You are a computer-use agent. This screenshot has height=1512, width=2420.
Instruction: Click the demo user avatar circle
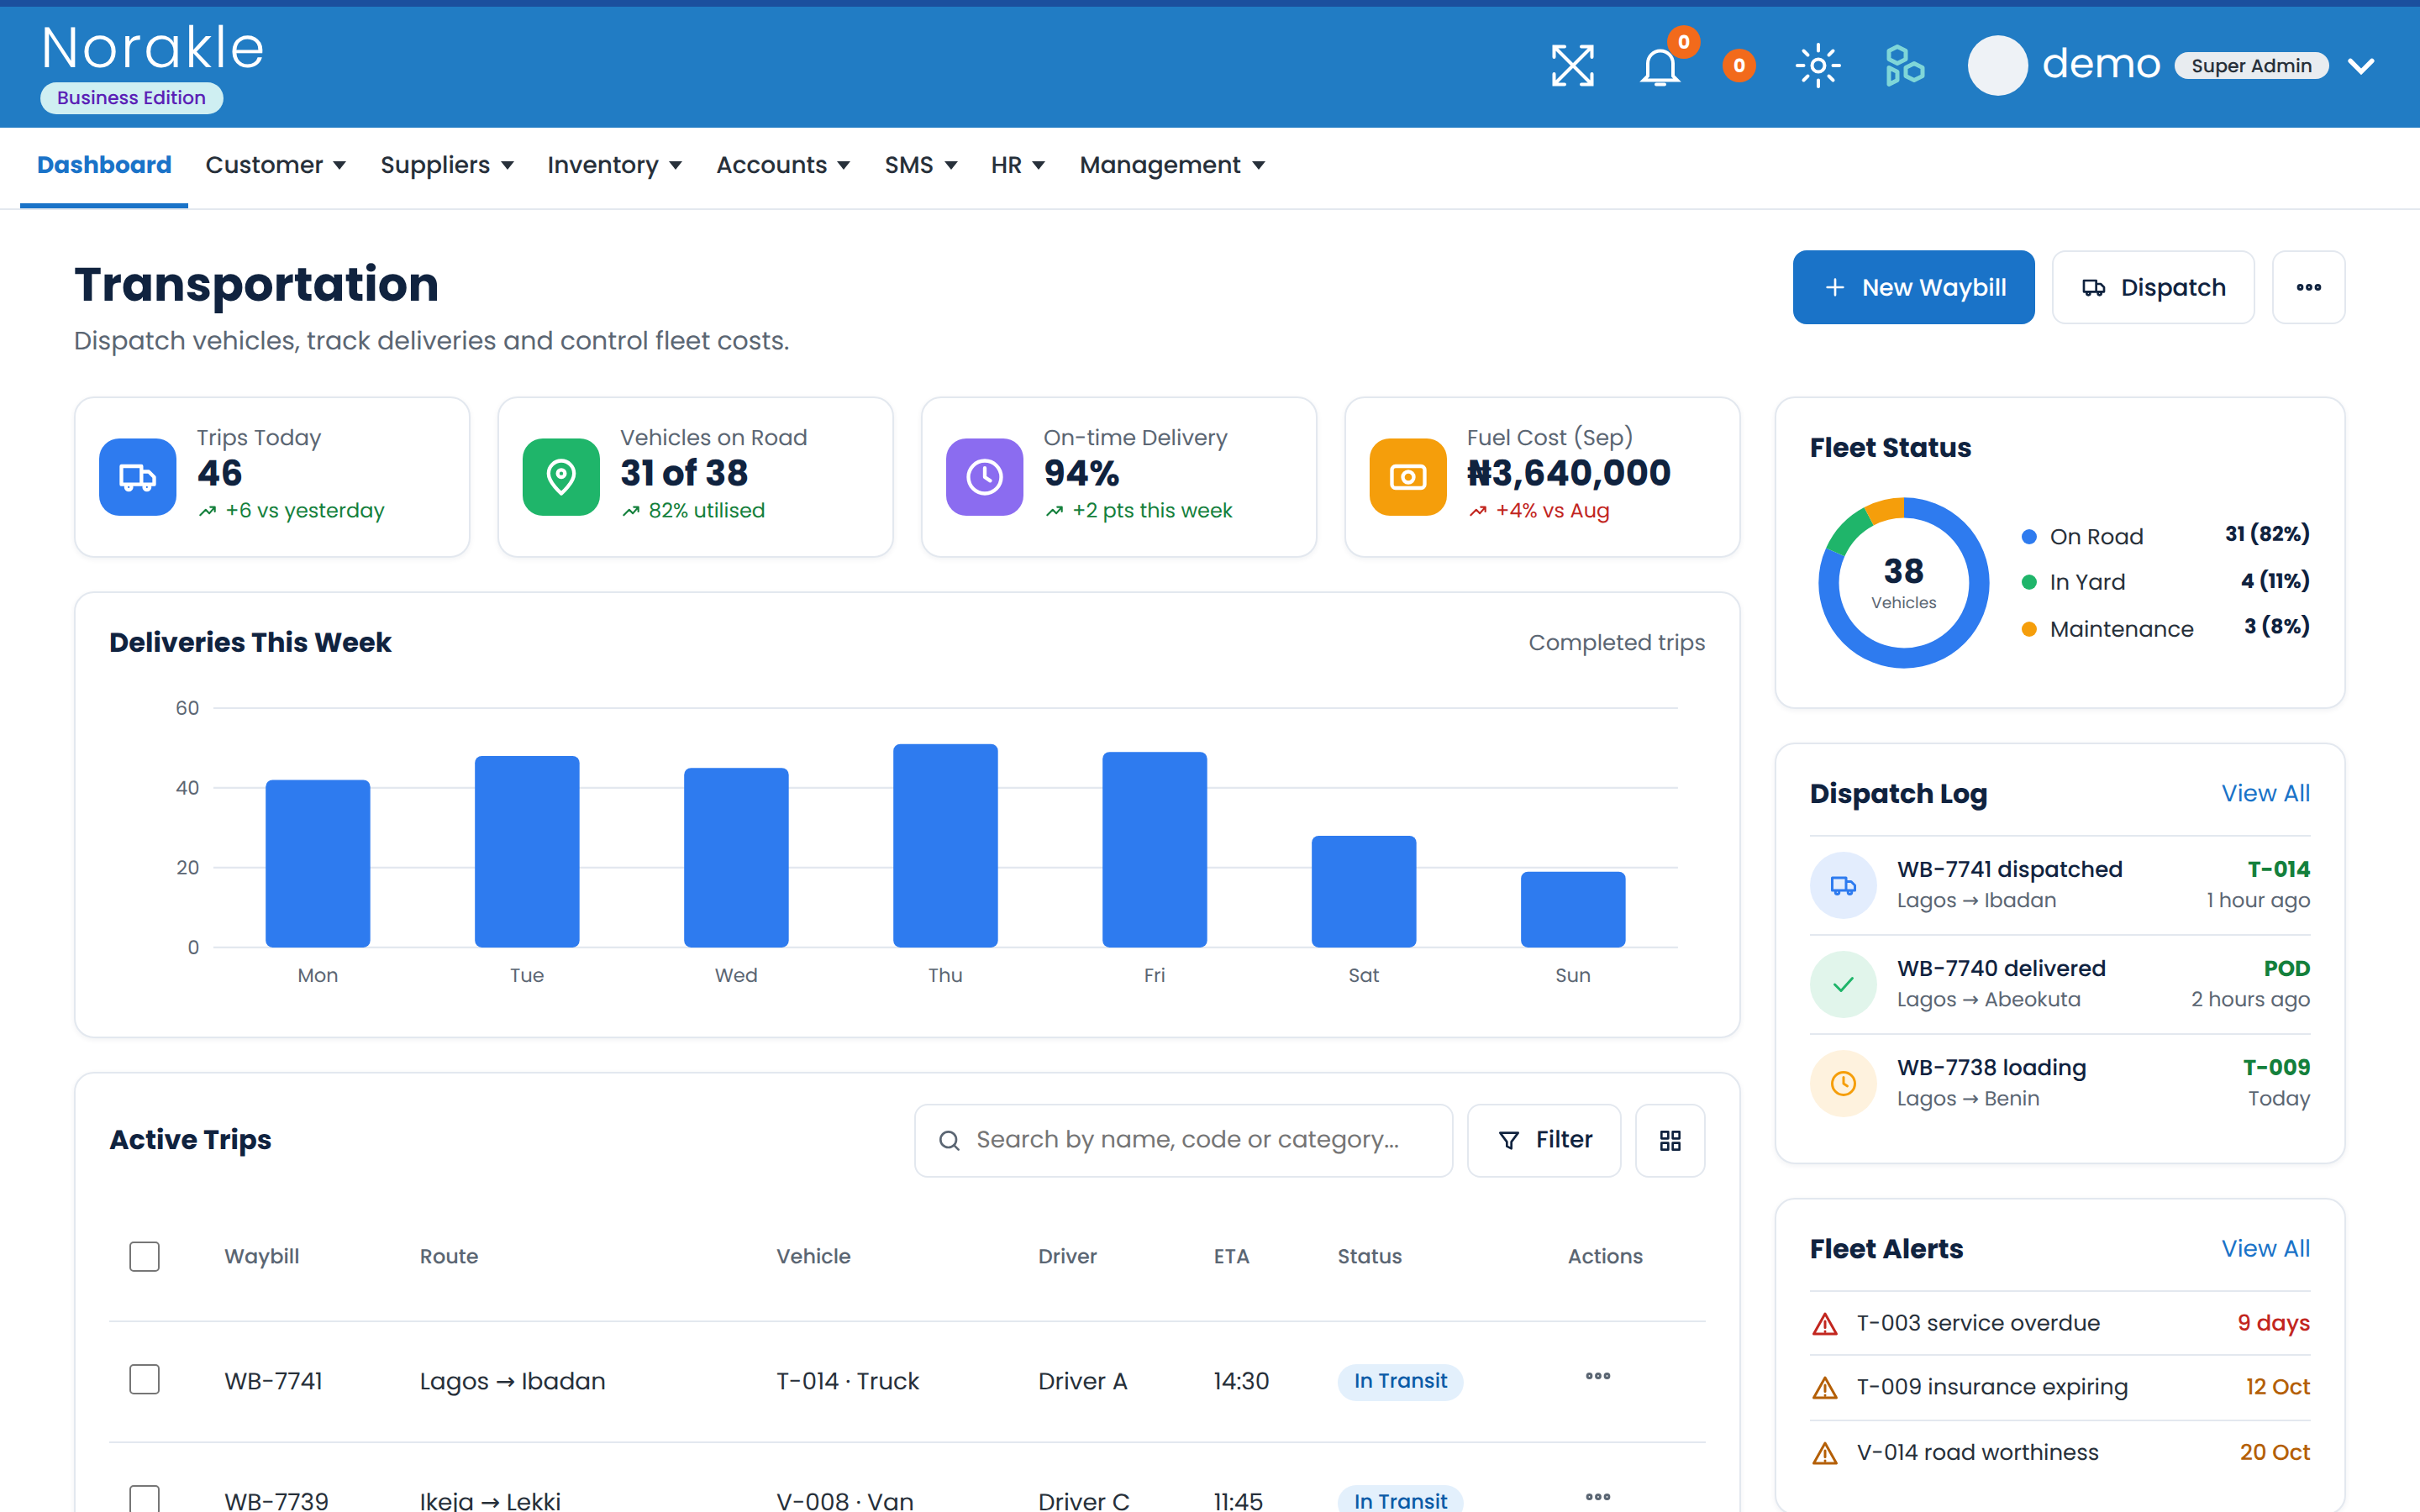[x=1997, y=66]
